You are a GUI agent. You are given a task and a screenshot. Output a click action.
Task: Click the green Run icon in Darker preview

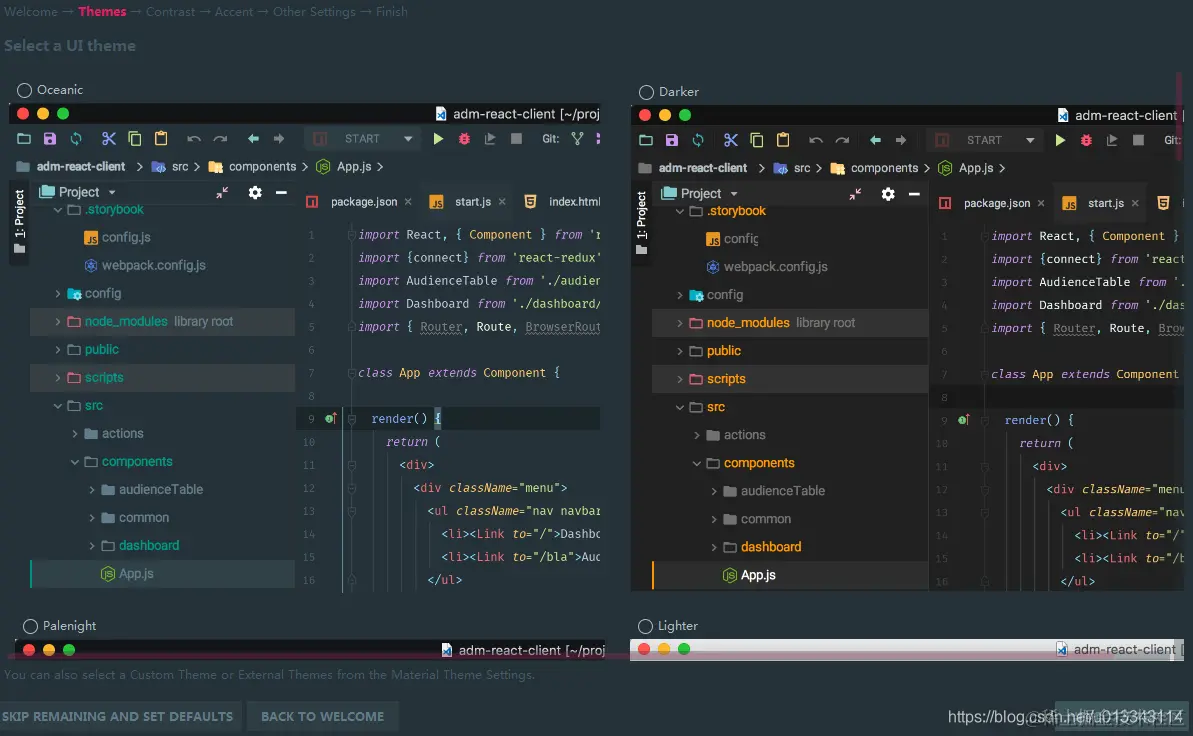pyautogui.click(x=1061, y=140)
